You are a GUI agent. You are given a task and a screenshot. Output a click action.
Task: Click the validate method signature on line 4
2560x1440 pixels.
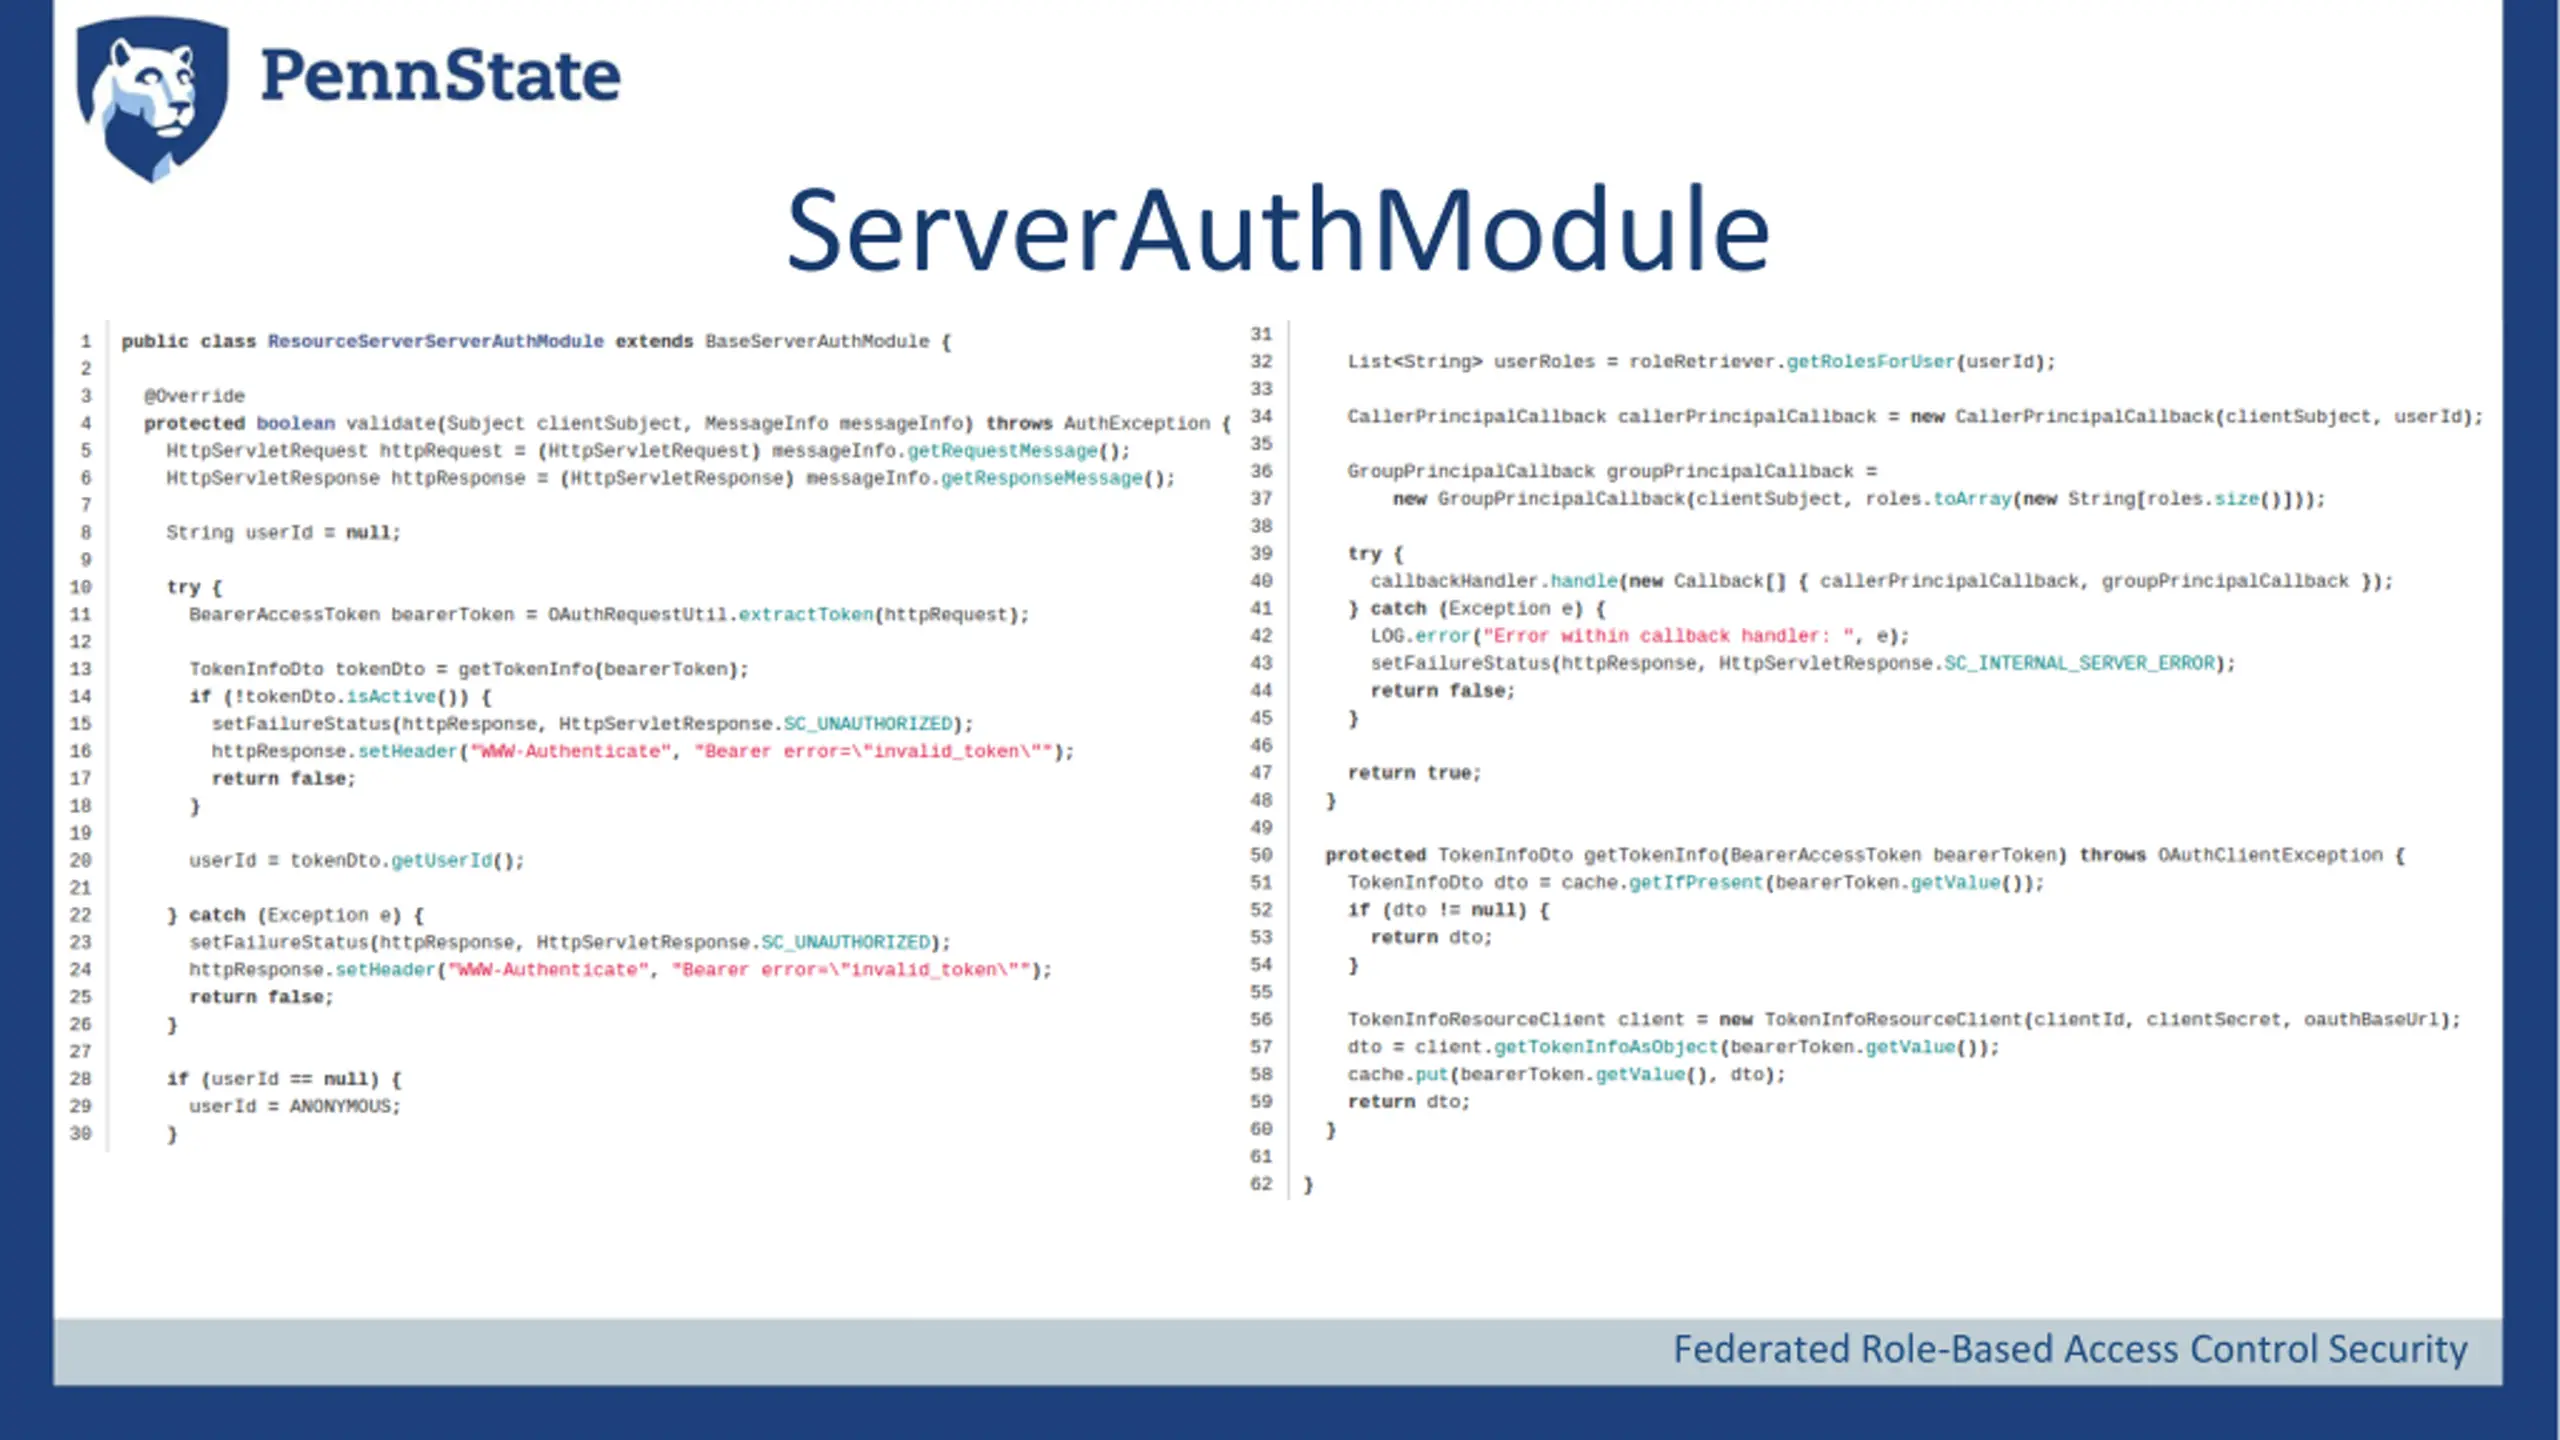point(687,423)
